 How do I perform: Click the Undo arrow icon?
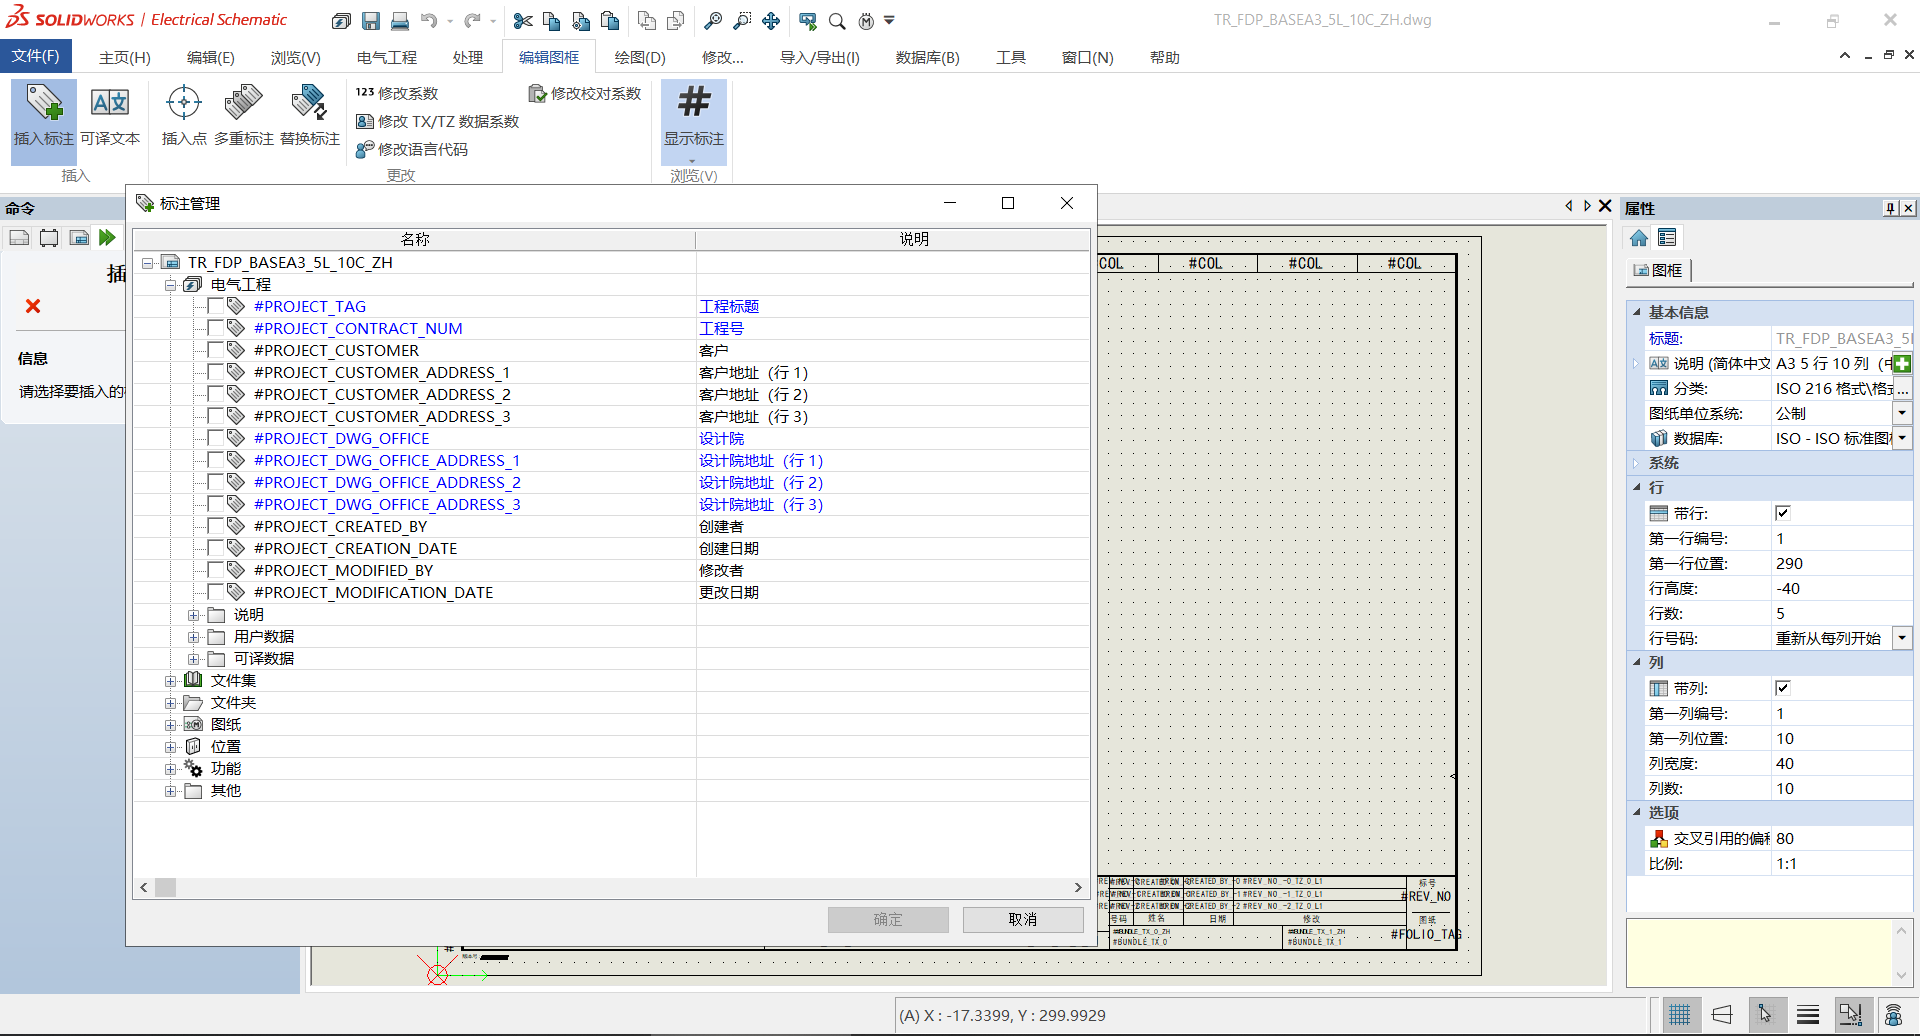click(x=429, y=20)
